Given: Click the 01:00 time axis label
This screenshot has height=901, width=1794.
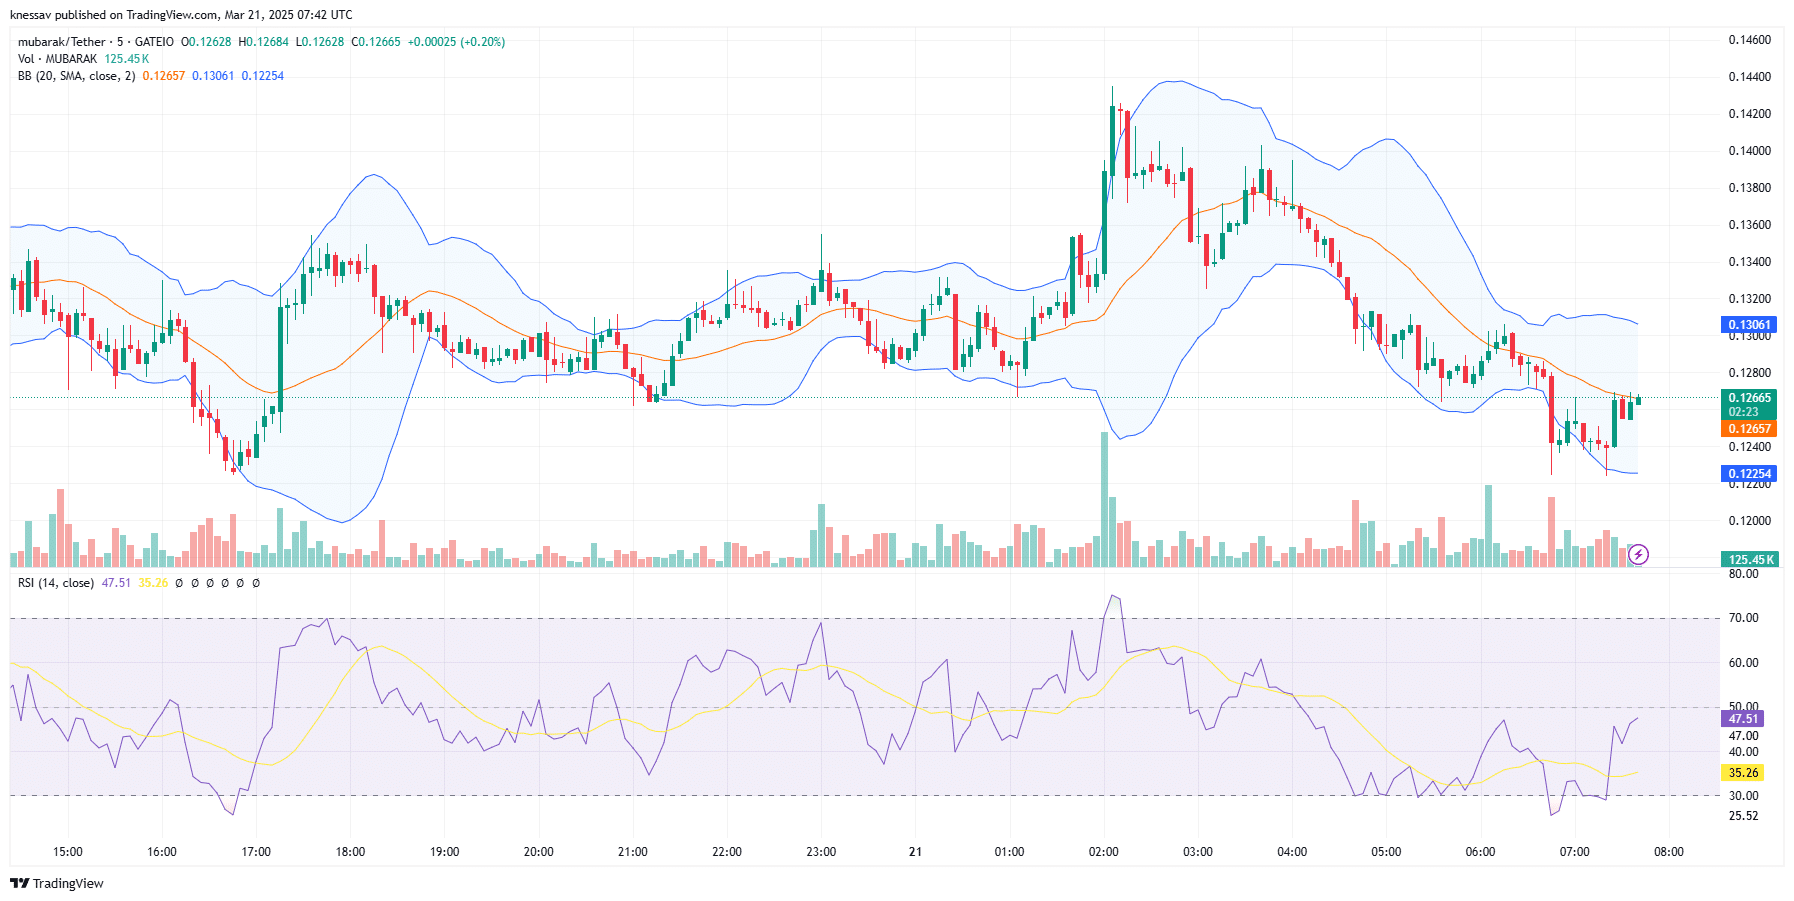Looking at the screenshot, I should (x=1009, y=852).
